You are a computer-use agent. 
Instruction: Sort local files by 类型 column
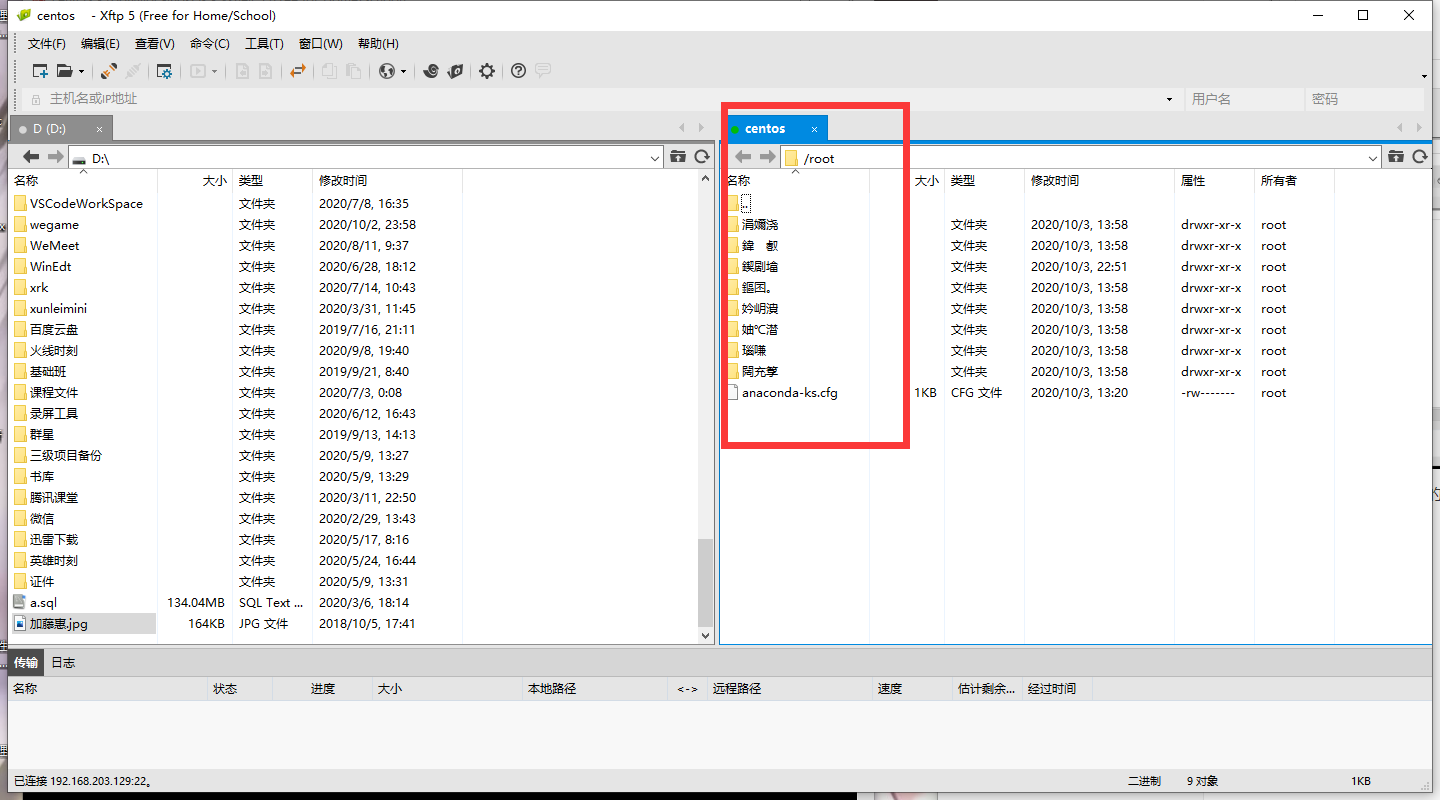pyautogui.click(x=272, y=181)
